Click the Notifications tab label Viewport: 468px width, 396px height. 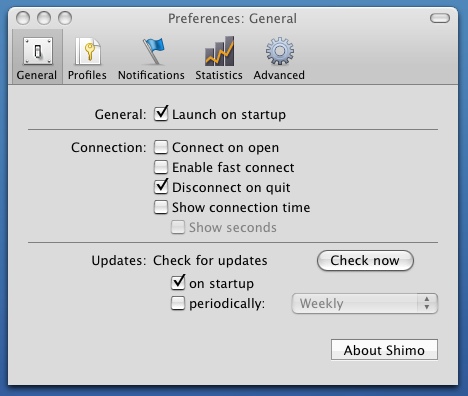click(x=151, y=75)
